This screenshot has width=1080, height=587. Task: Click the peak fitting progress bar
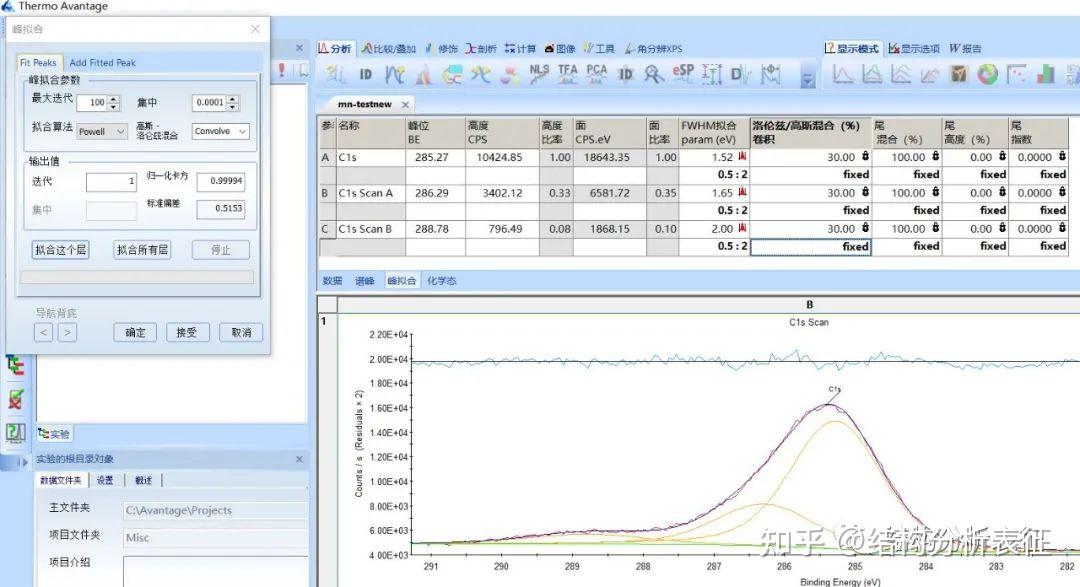pyautogui.click(x=136, y=277)
